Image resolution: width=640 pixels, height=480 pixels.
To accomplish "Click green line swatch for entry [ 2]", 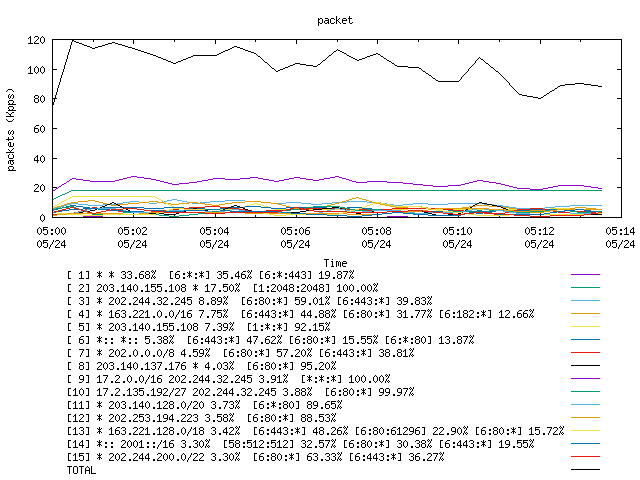I will [585, 288].
